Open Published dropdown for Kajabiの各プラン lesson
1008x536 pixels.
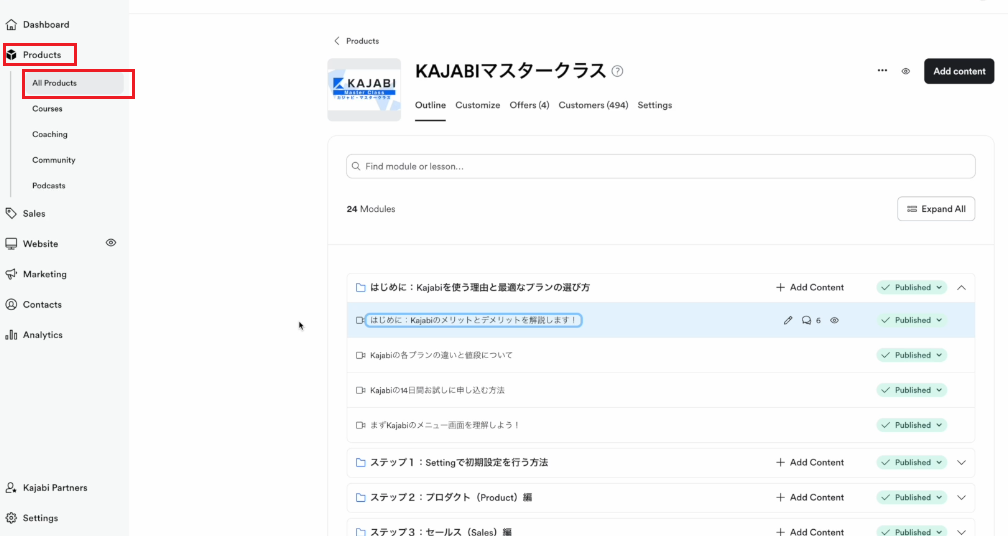click(x=912, y=355)
